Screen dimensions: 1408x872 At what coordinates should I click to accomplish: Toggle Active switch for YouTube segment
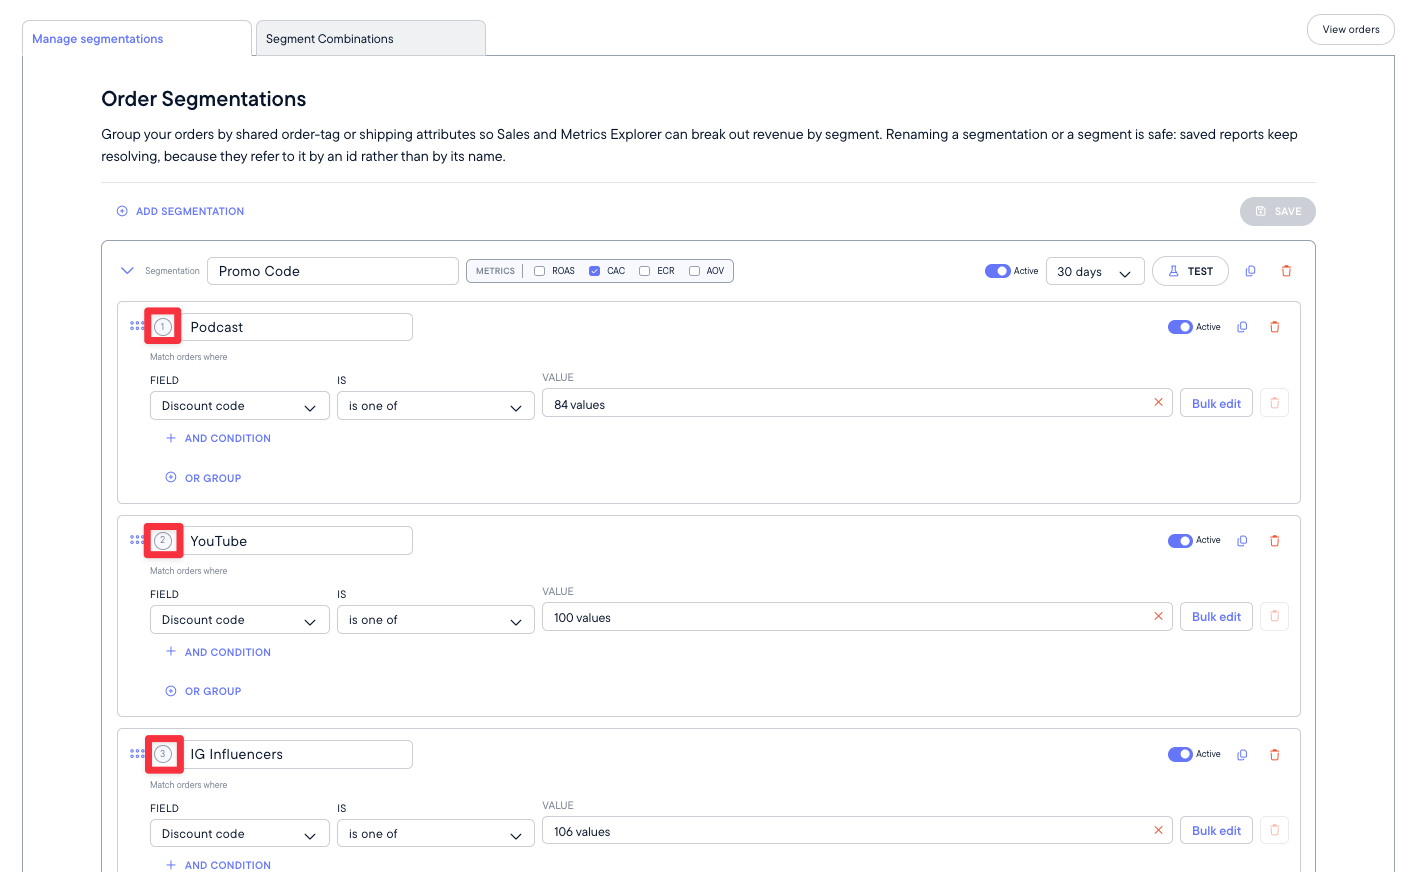[x=1180, y=541]
